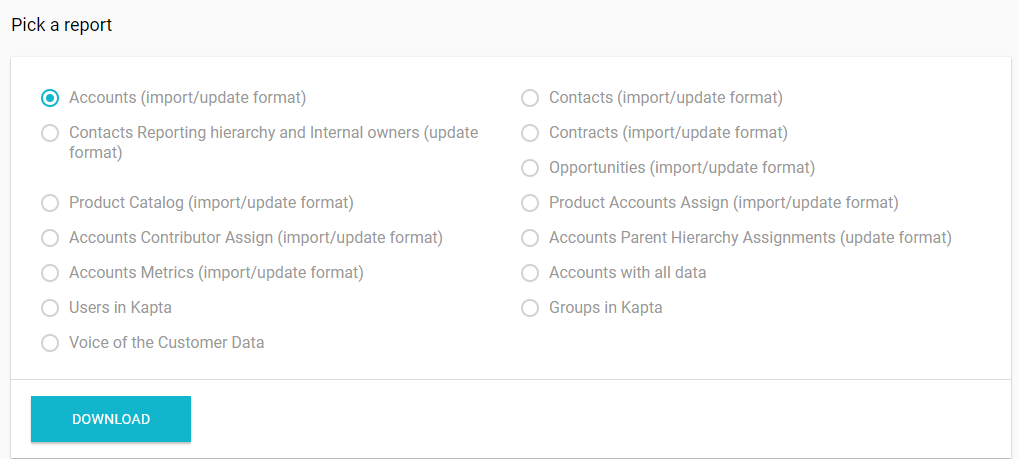The image size is (1019, 459).
Task: Select Accounts with all data report
Action: (530, 273)
